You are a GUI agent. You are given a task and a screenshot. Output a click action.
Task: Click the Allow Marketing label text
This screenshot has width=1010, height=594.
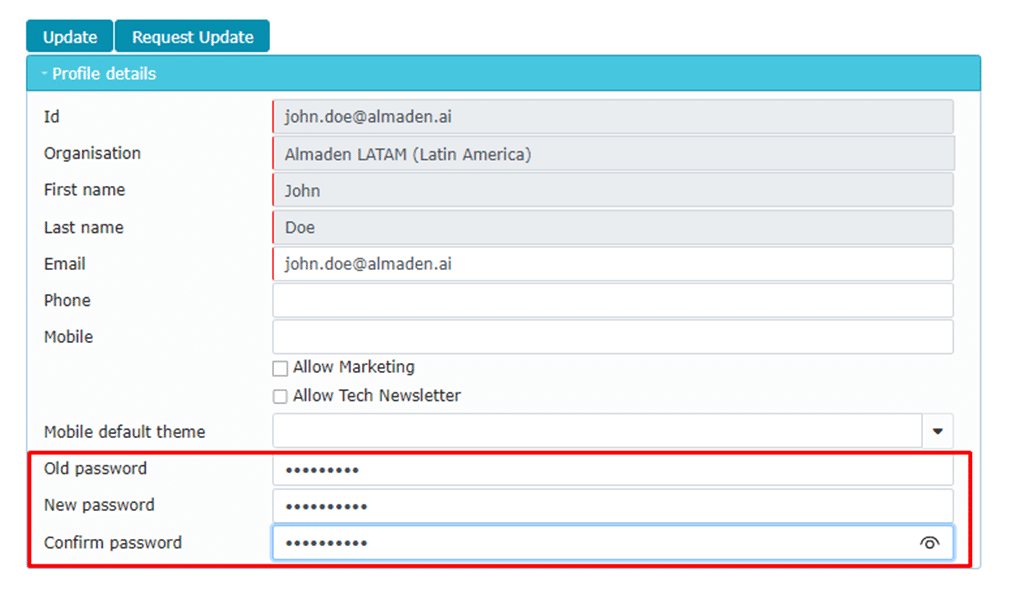(353, 368)
